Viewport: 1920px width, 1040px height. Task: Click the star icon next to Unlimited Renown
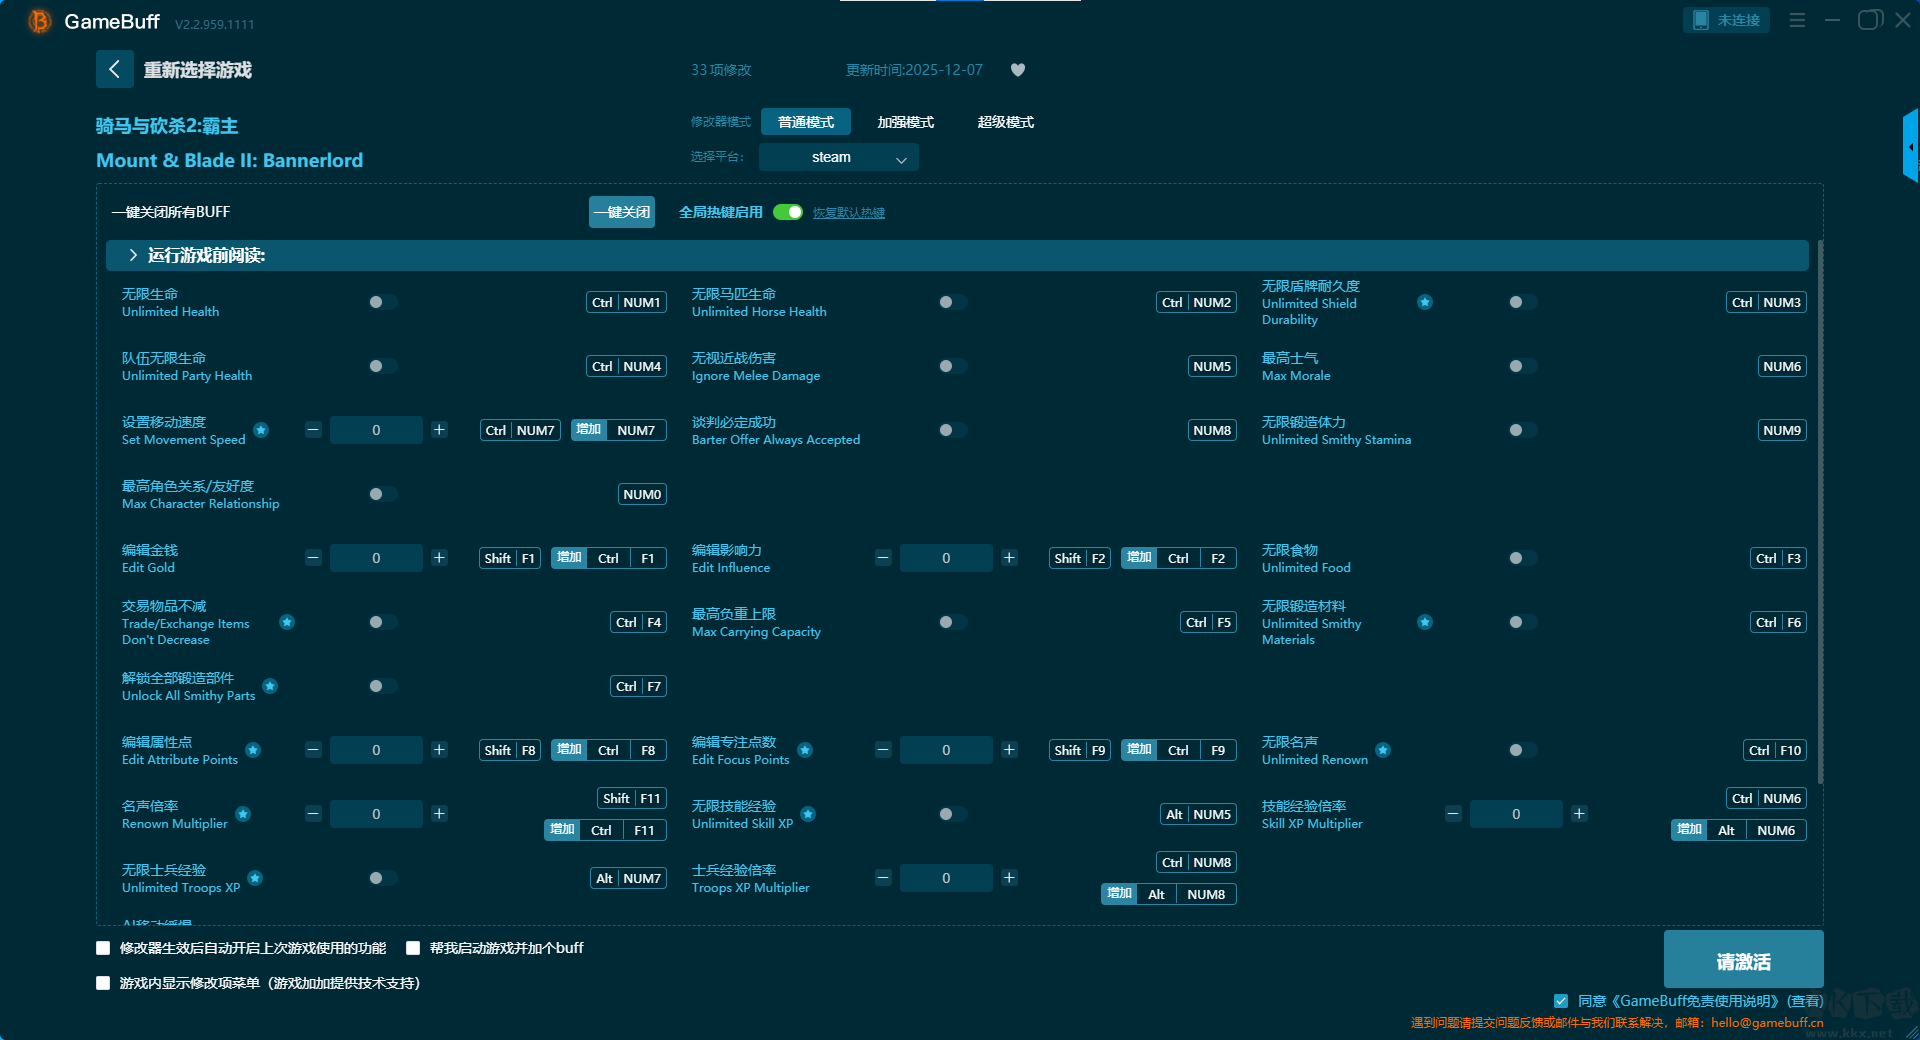(1383, 750)
